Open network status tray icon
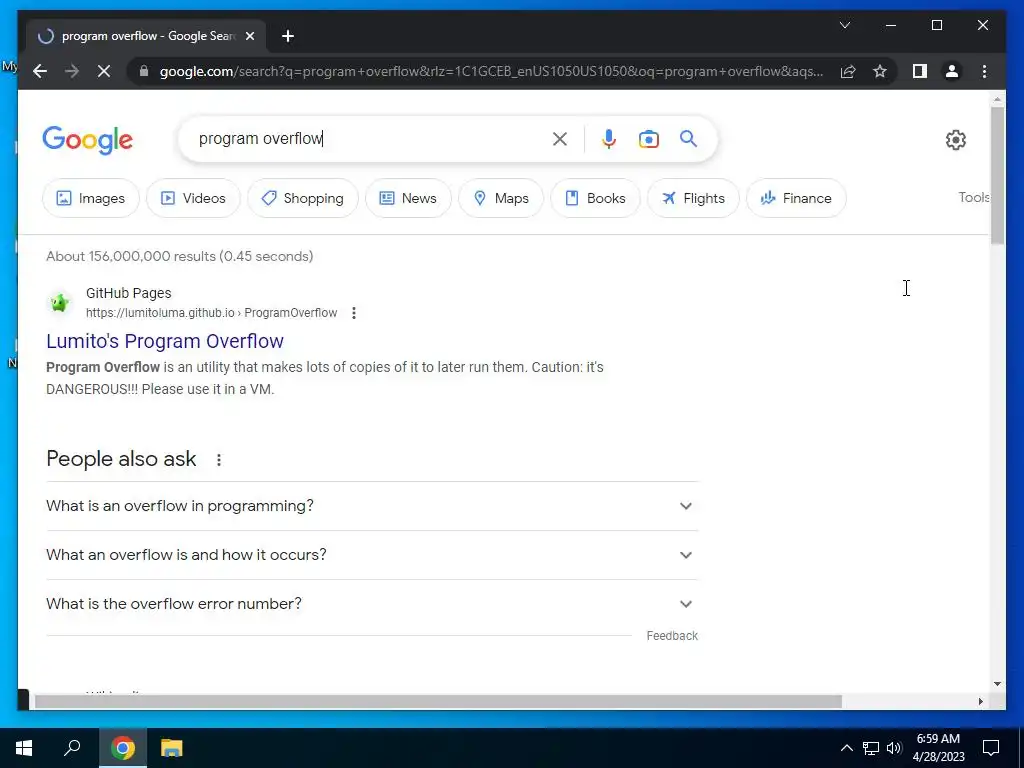The image size is (1024, 768). click(x=871, y=748)
